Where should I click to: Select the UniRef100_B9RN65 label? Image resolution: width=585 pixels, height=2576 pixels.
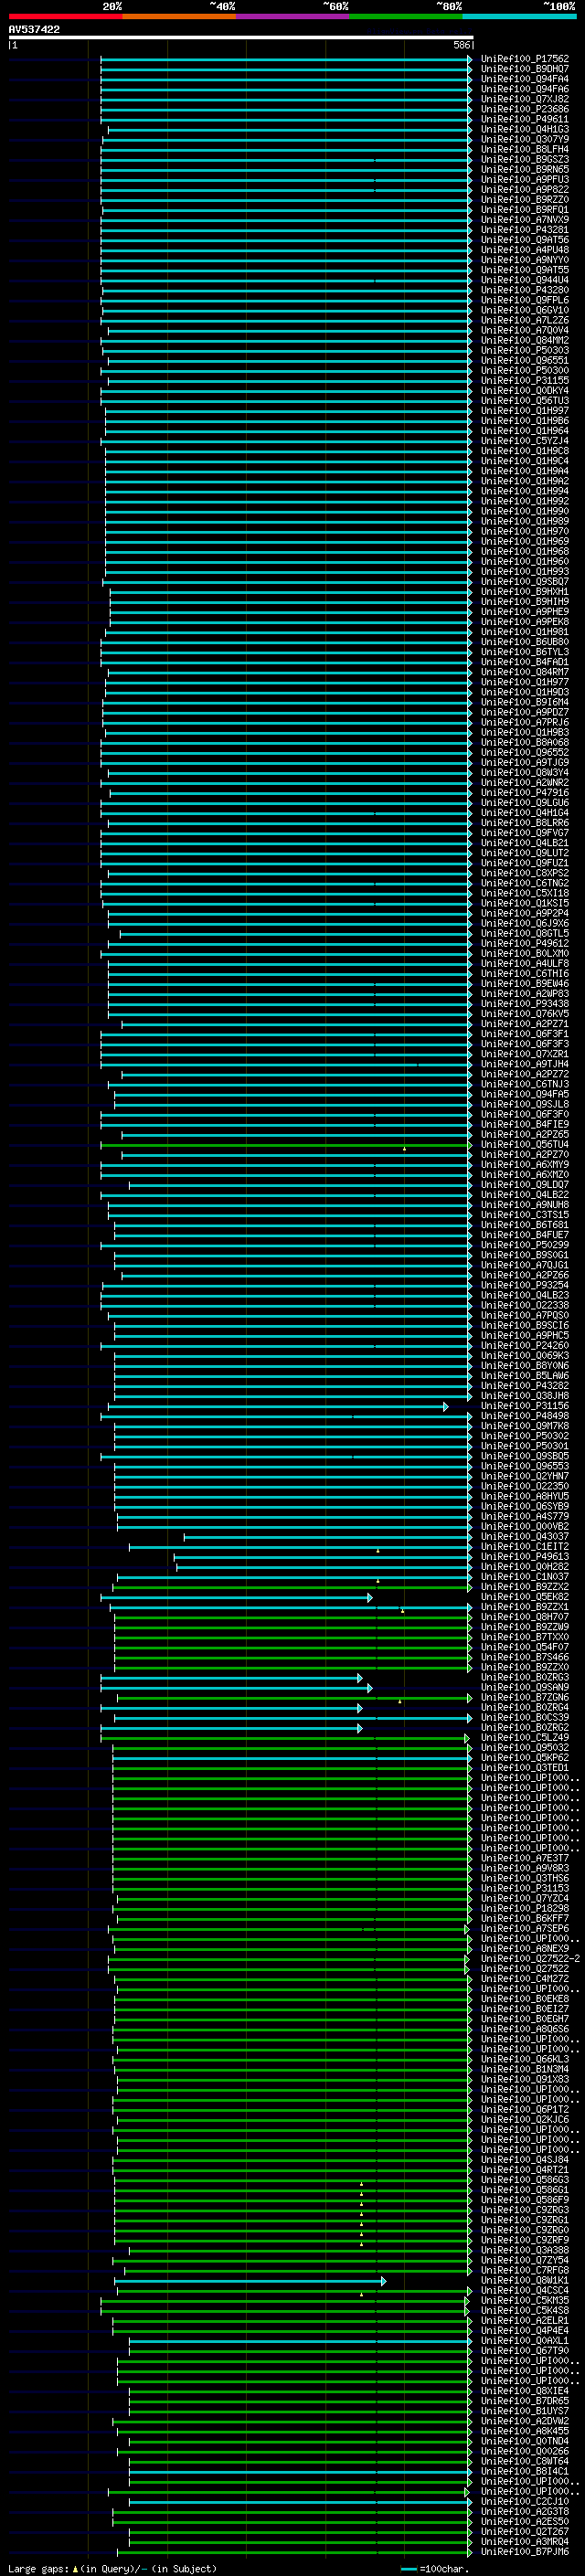pos(524,169)
